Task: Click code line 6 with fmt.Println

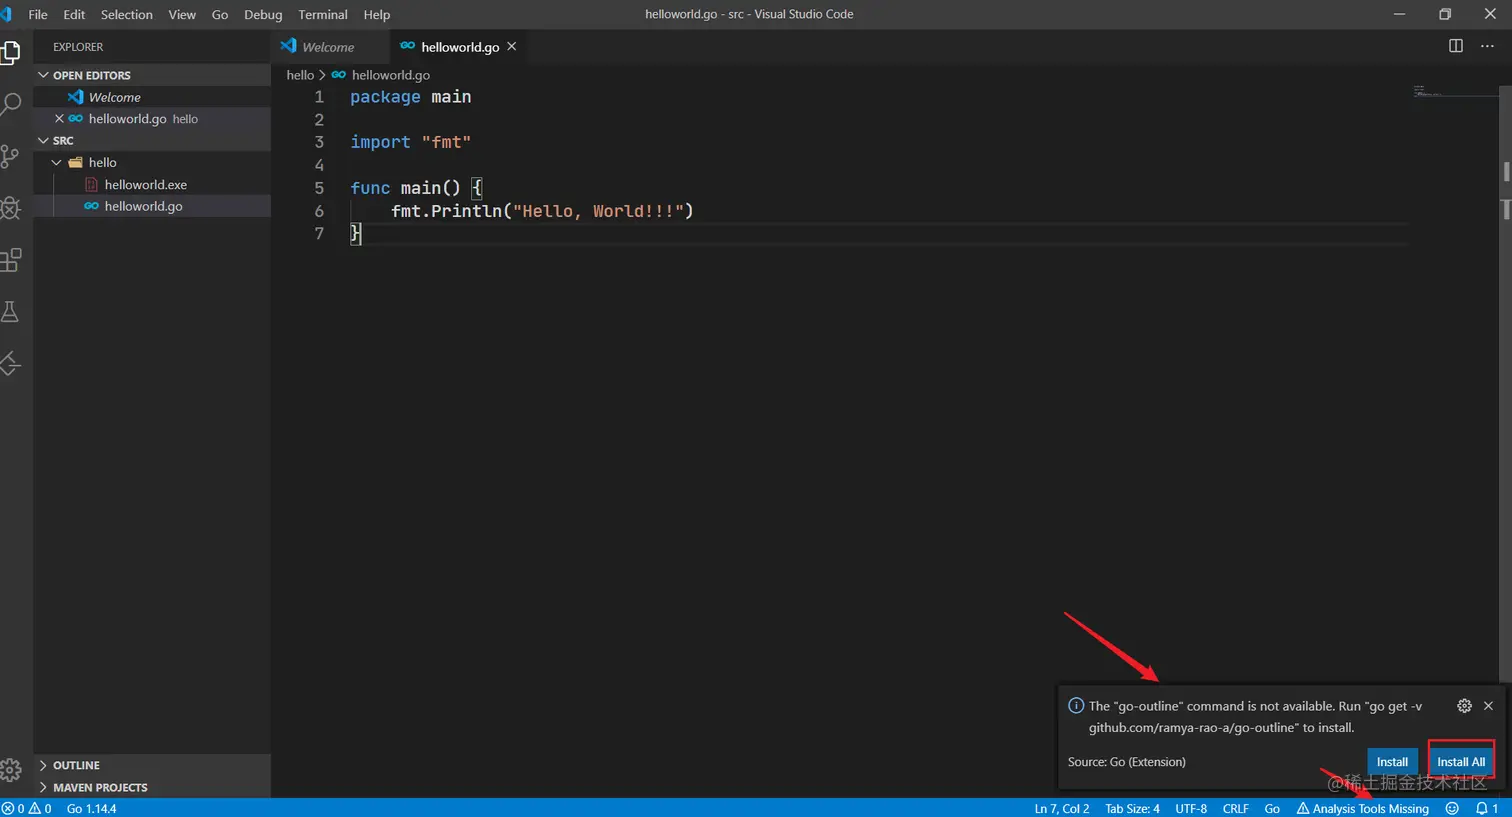Action: point(541,211)
